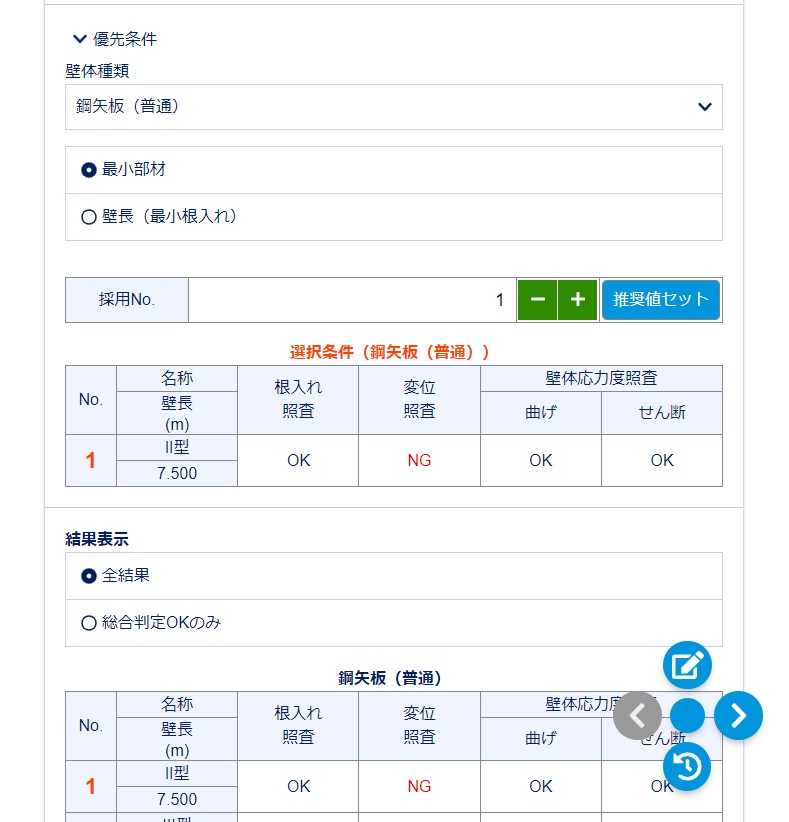Click the history restore floating icon

tap(687, 767)
